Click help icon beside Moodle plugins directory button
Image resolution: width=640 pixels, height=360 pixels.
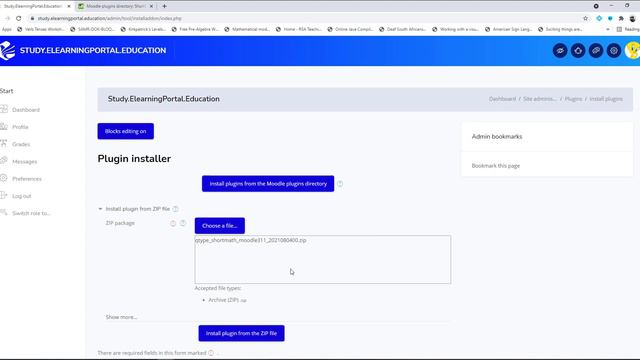pyautogui.click(x=340, y=184)
